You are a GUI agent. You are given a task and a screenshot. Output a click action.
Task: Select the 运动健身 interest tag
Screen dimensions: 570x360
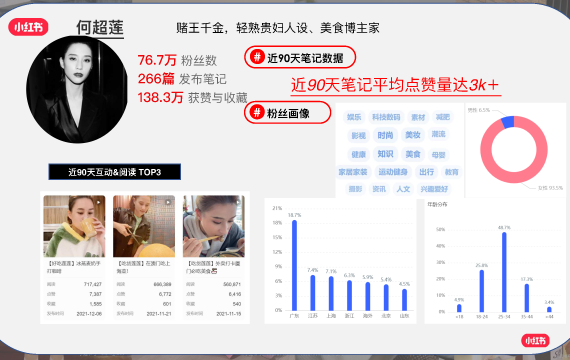[393, 172]
